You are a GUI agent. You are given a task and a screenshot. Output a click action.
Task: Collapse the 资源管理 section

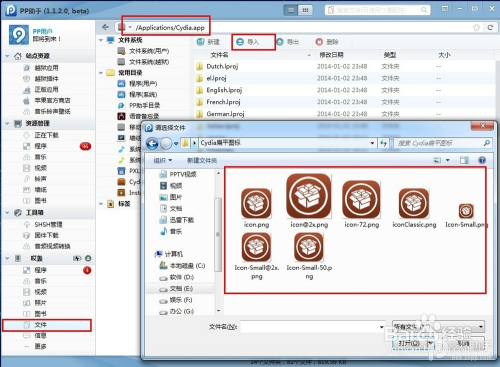(x=7, y=124)
